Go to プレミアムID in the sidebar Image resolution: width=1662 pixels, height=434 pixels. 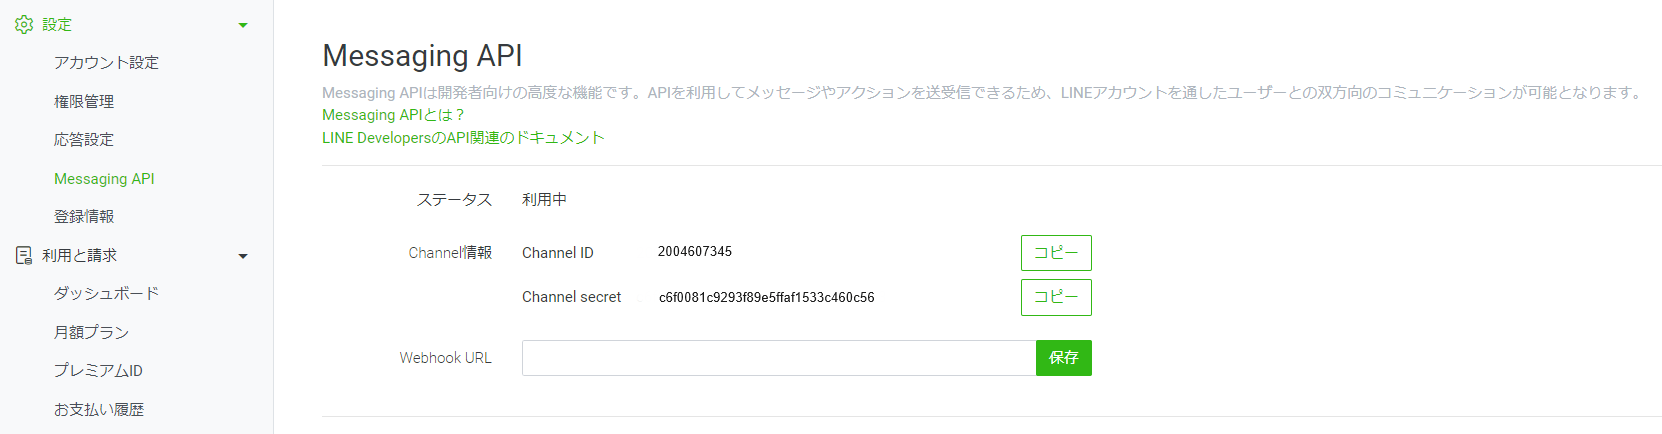[x=98, y=370]
